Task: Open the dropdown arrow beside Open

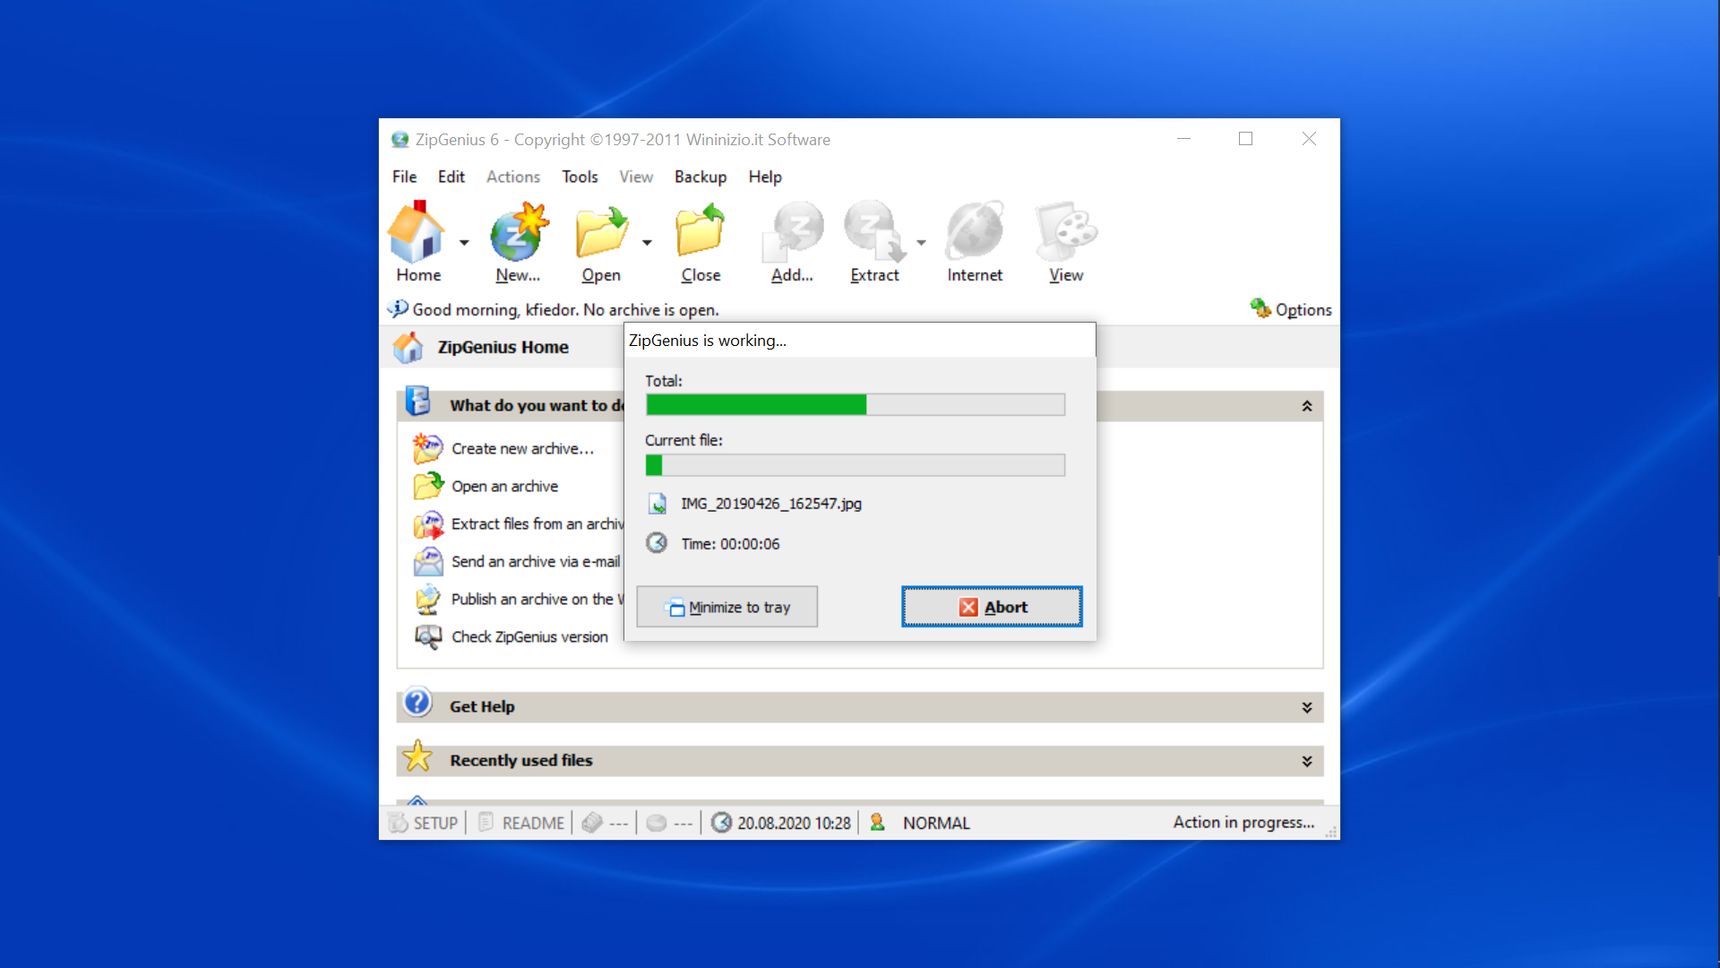Action: pos(647,243)
